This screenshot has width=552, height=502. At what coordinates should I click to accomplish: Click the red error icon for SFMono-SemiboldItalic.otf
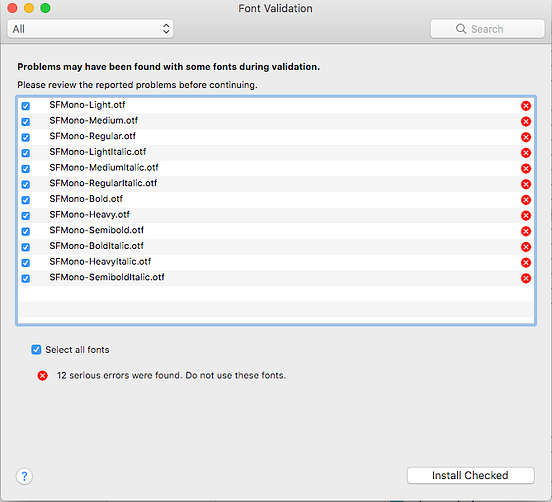[x=526, y=278]
